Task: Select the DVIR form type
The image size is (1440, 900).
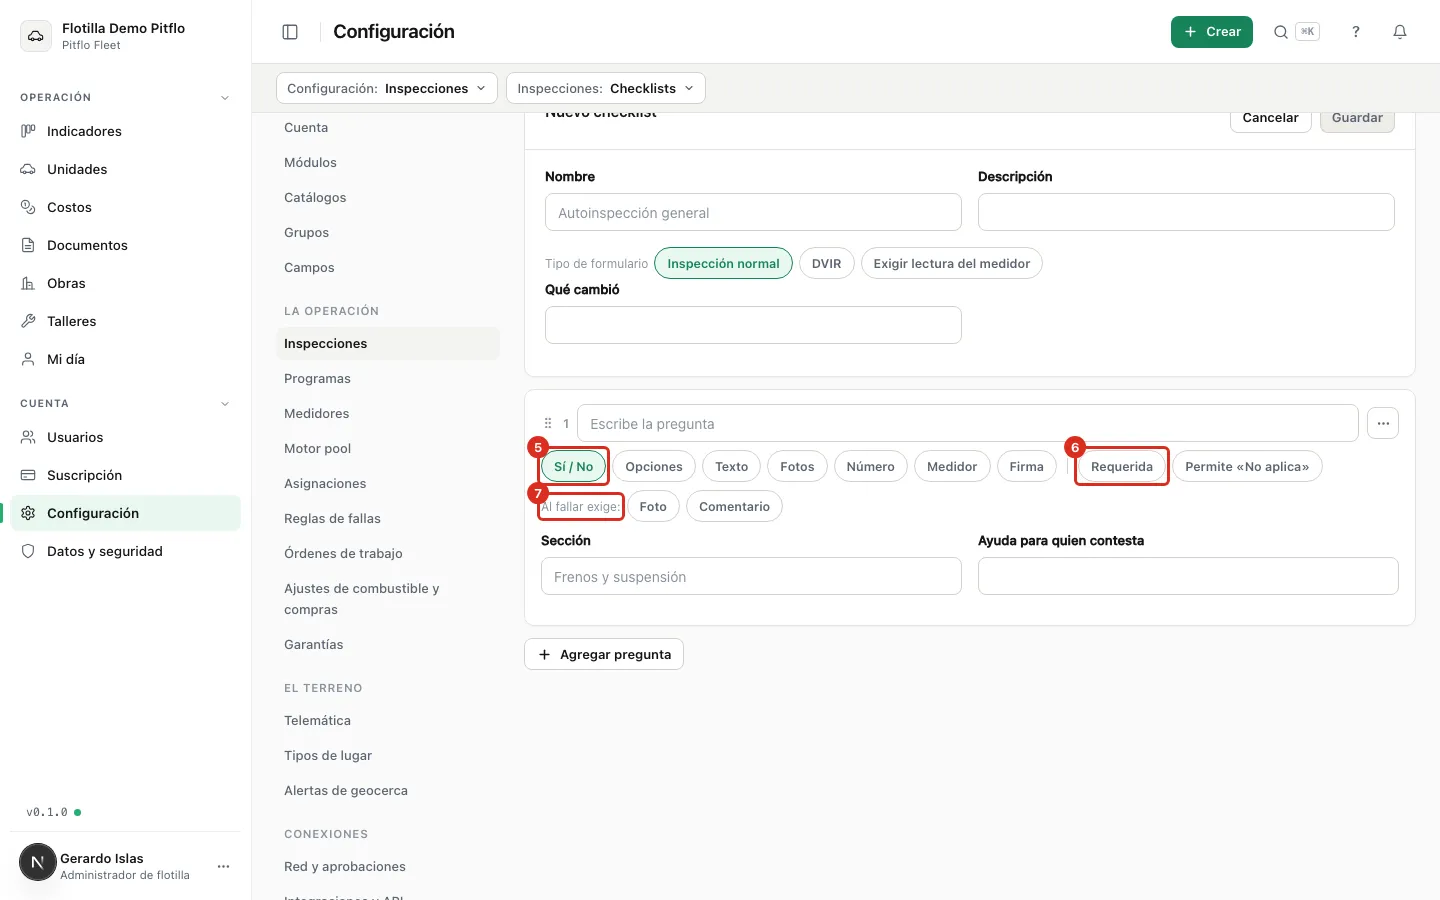Action: tap(827, 263)
